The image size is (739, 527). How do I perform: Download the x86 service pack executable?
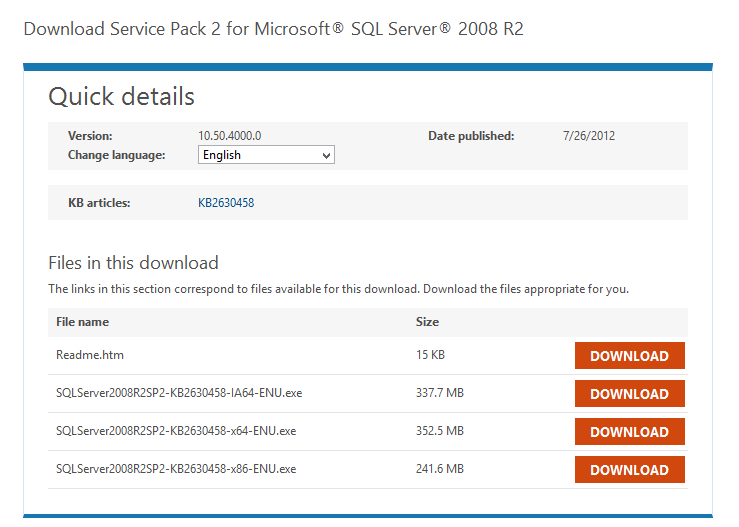click(x=629, y=470)
